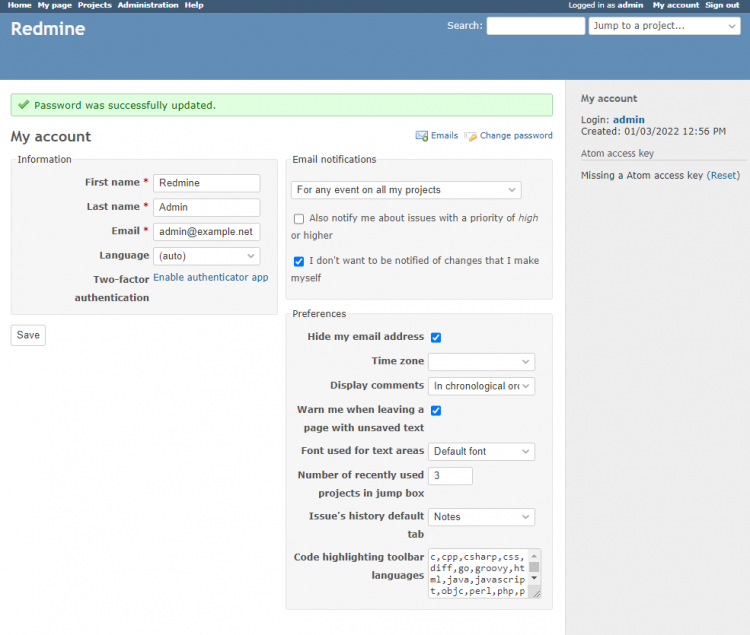Toggle Hide my email address checkbox
The height and width of the screenshot is (635, 750).
point(436,337)
